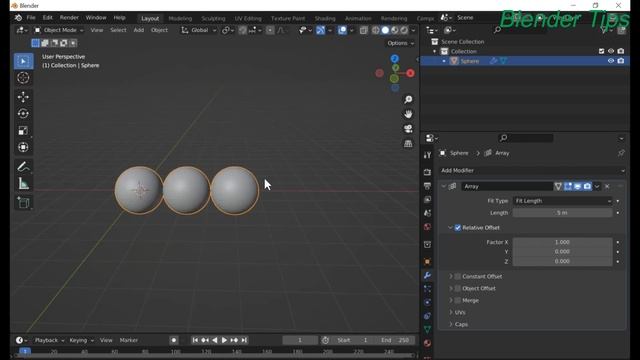Open the Object Mode dropdown
Screen dimensions: 640x360
(x=58, y=30)
